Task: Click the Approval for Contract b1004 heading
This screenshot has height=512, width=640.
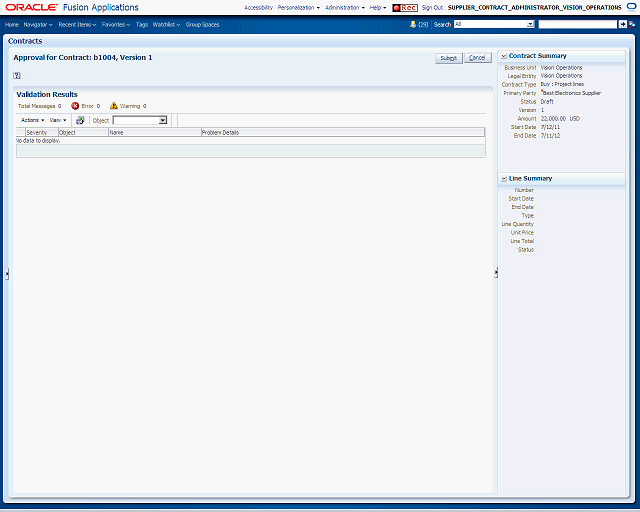Action: 83,58
